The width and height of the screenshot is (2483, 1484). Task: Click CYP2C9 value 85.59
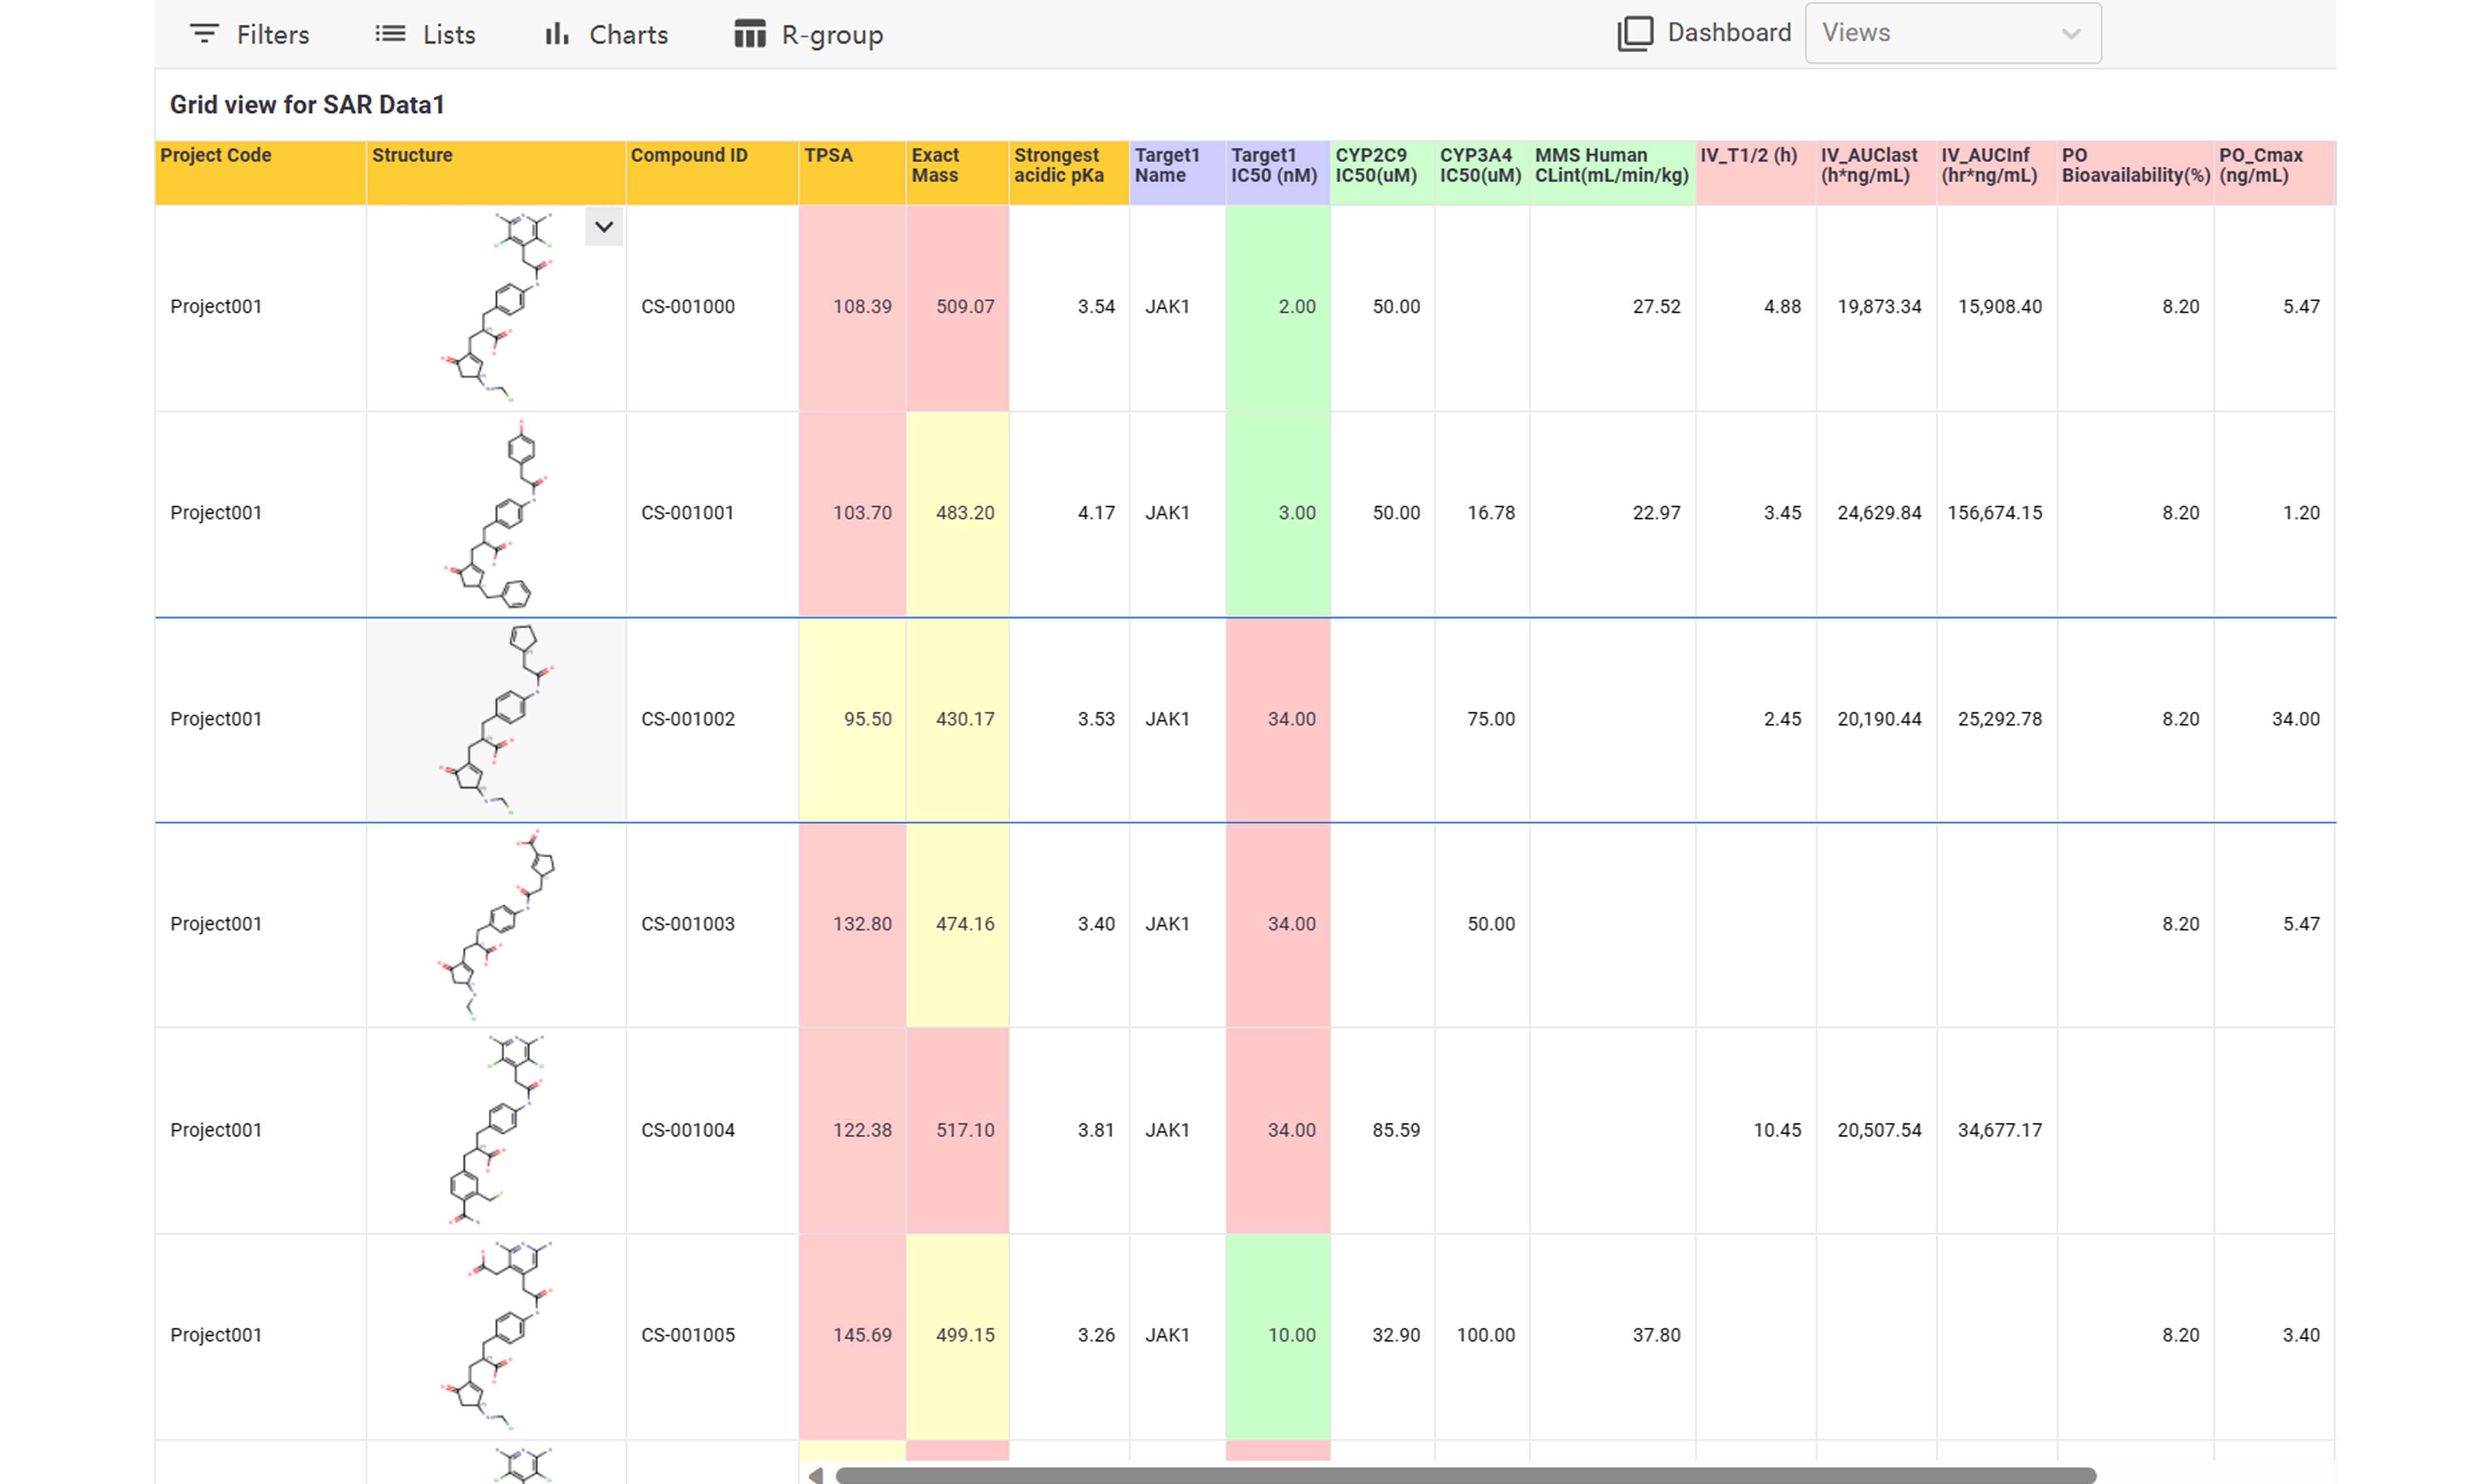pos(1396,1130)
